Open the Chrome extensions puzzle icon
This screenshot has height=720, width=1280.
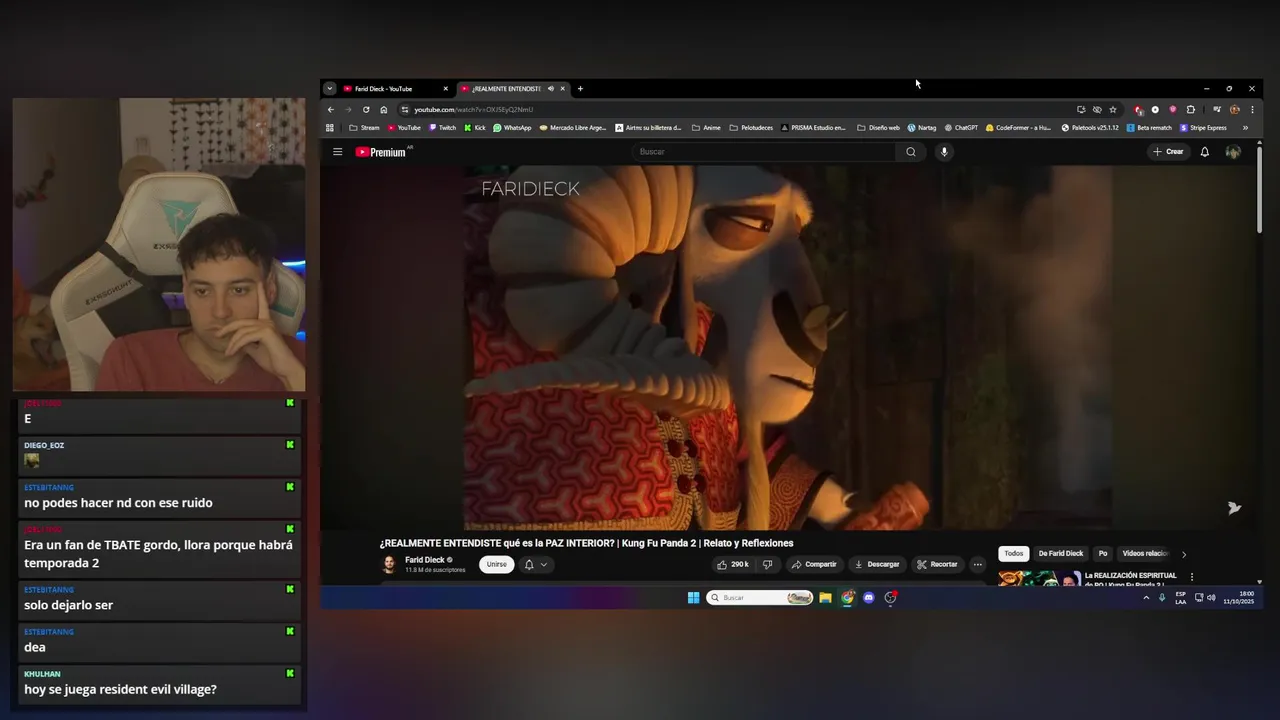(x=1190, y=109)
